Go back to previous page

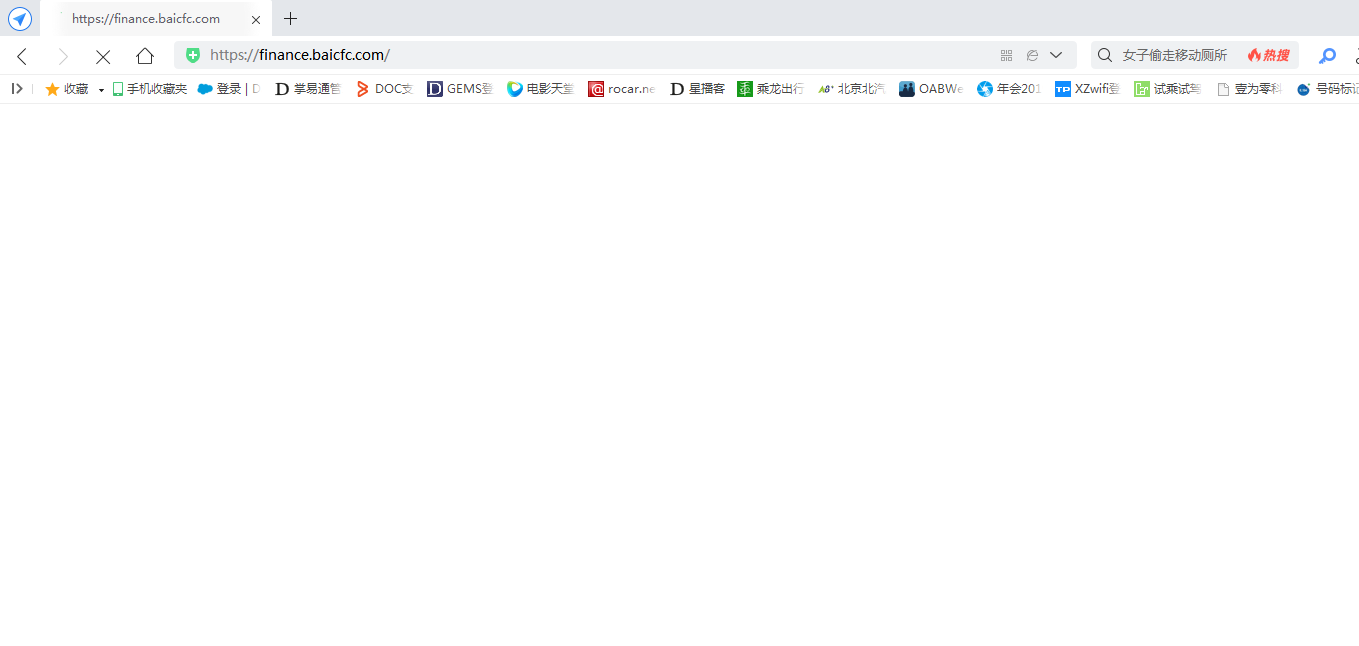coord(22,56)
